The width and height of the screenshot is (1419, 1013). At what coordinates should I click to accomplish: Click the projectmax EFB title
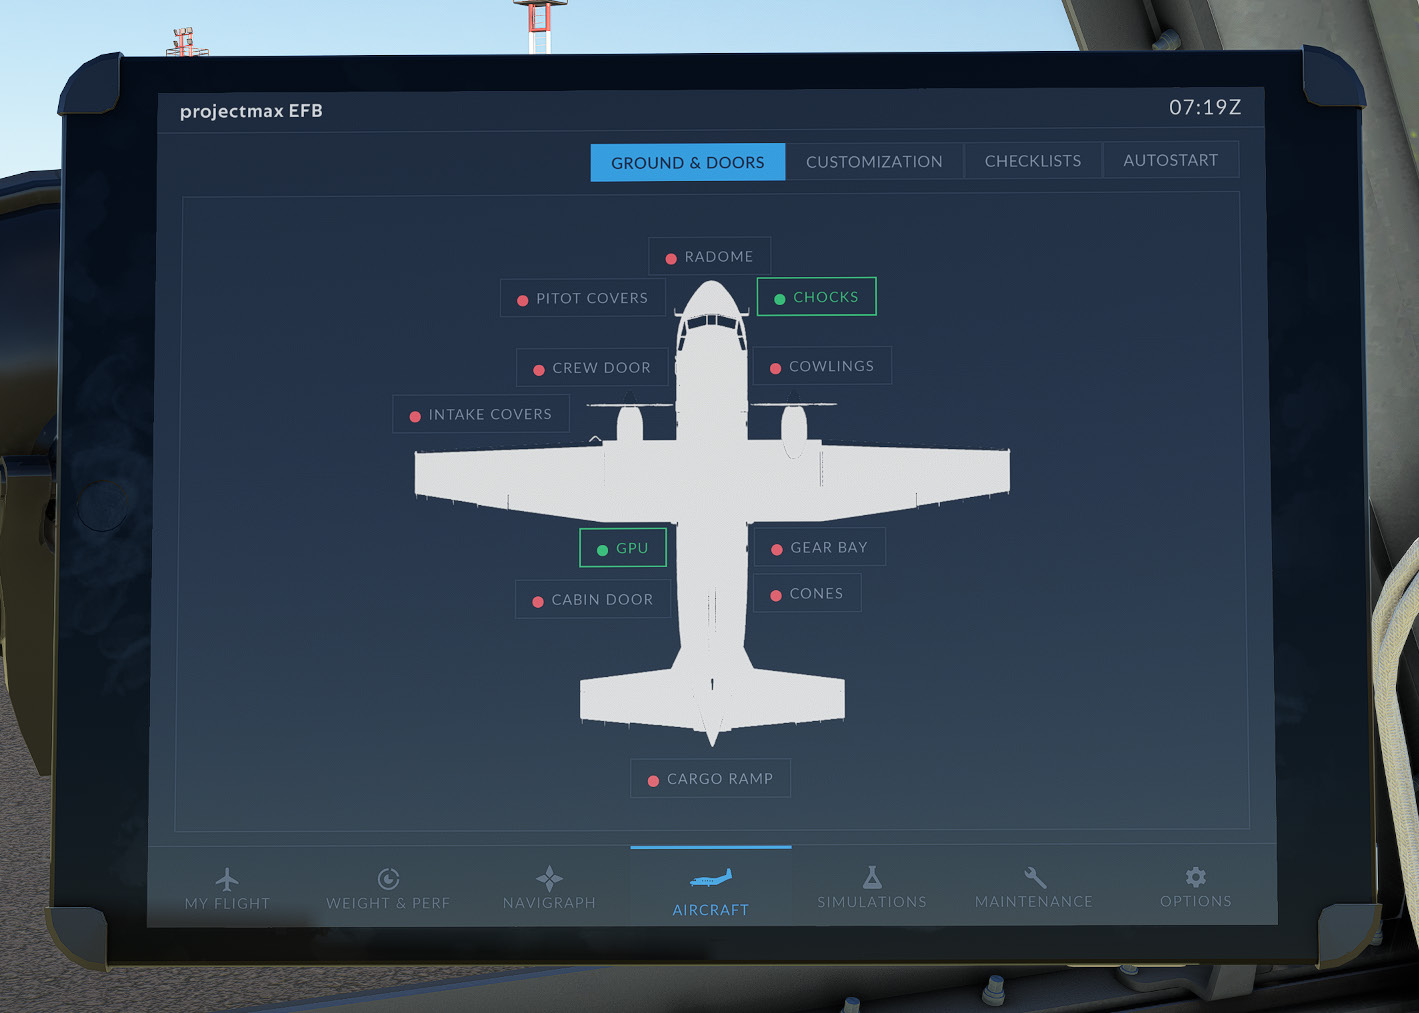(x=251, y=111)
